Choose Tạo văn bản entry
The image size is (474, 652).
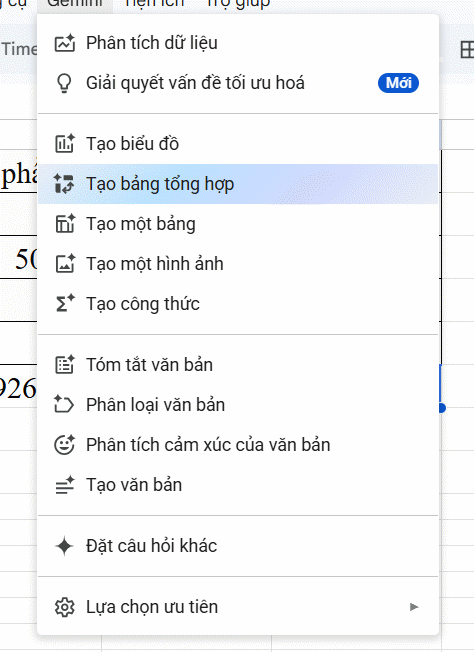pyautogui.click(x=238, y=484)
